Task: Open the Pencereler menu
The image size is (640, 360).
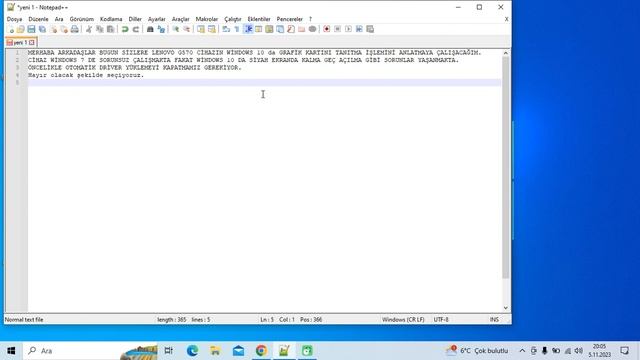Action: 290,19
